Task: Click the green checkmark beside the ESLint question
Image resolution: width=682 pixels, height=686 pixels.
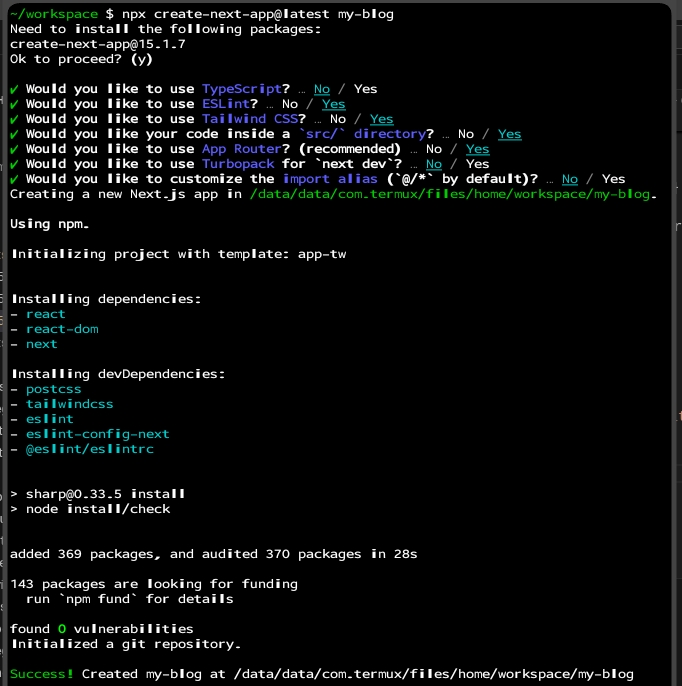Action: 14,104
